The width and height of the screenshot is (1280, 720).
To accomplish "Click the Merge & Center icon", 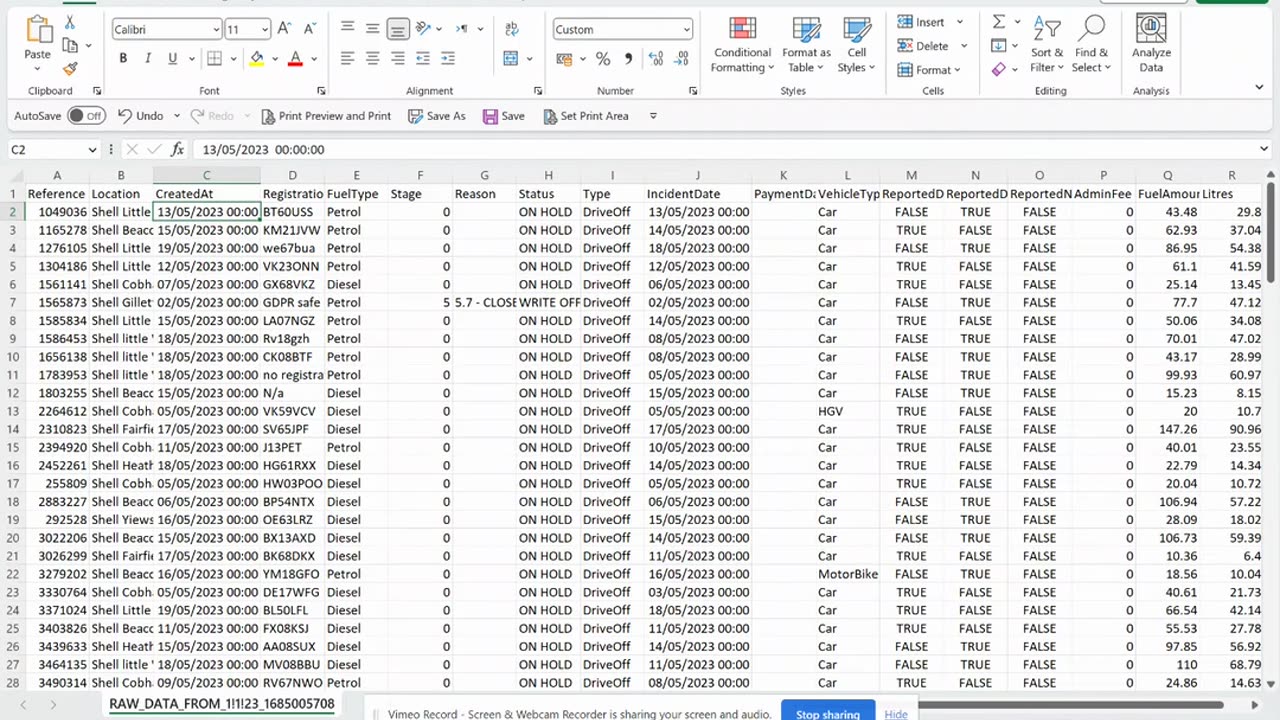I will [511, 58].
